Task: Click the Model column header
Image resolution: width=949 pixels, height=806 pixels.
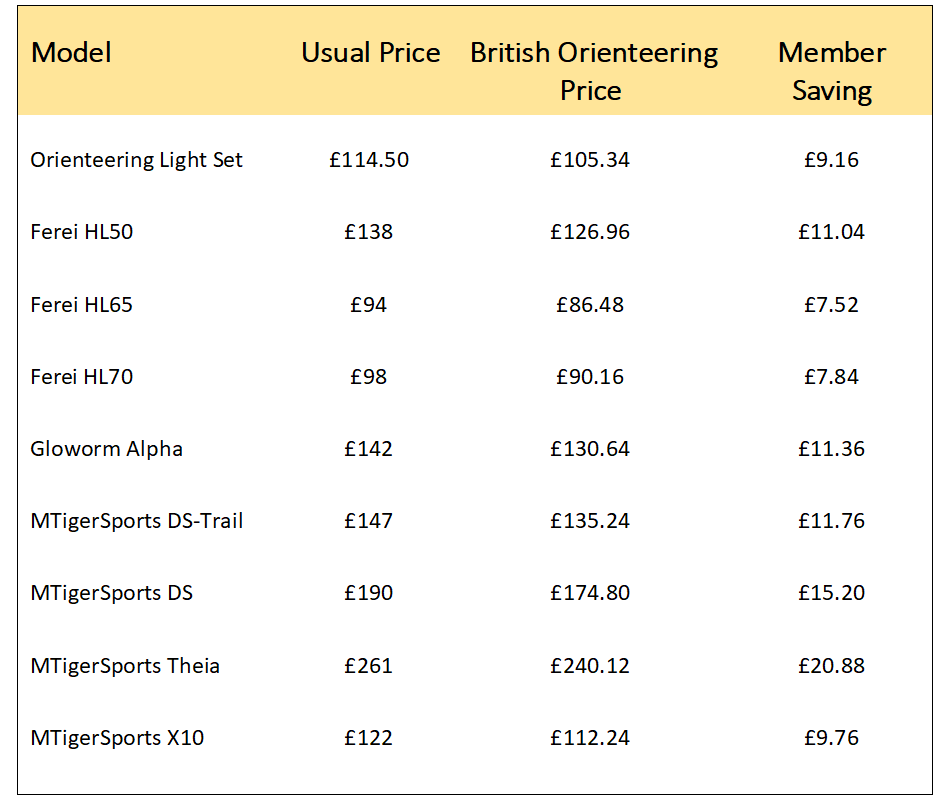Action: tap(72, 53)
